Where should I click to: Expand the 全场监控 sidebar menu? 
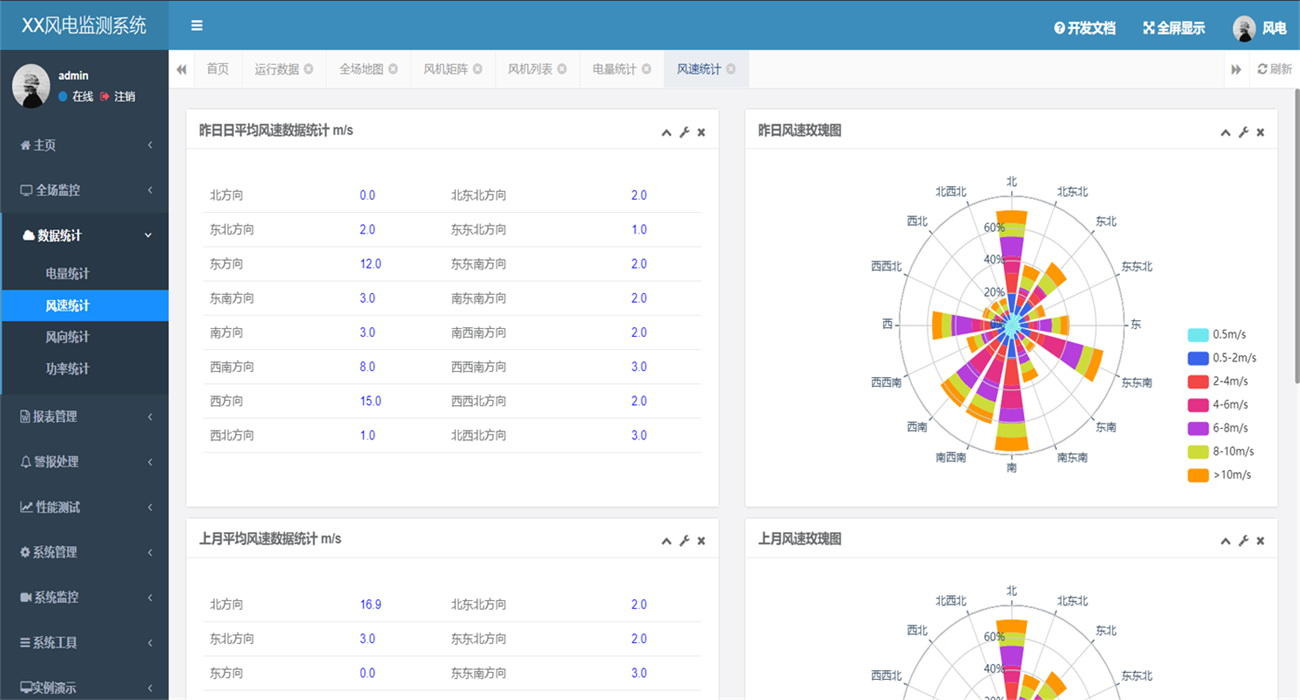[84, 190]
